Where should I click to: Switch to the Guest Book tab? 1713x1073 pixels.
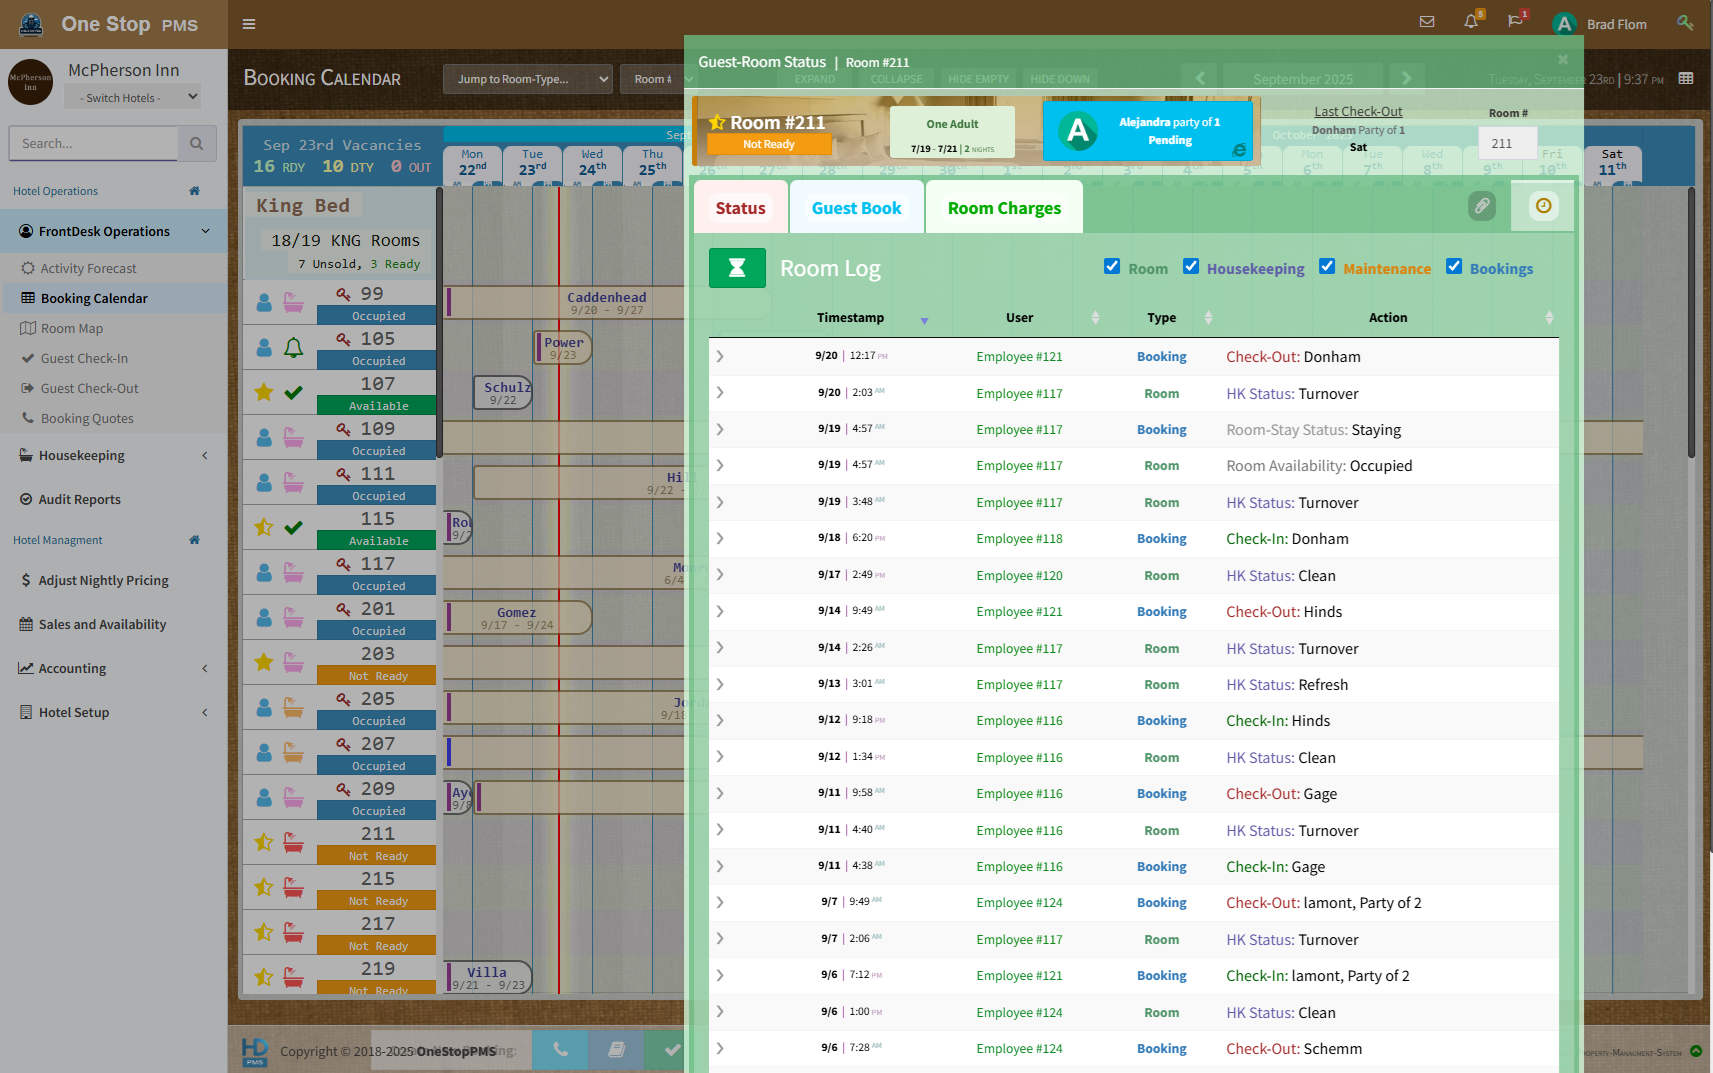[856, 208]
